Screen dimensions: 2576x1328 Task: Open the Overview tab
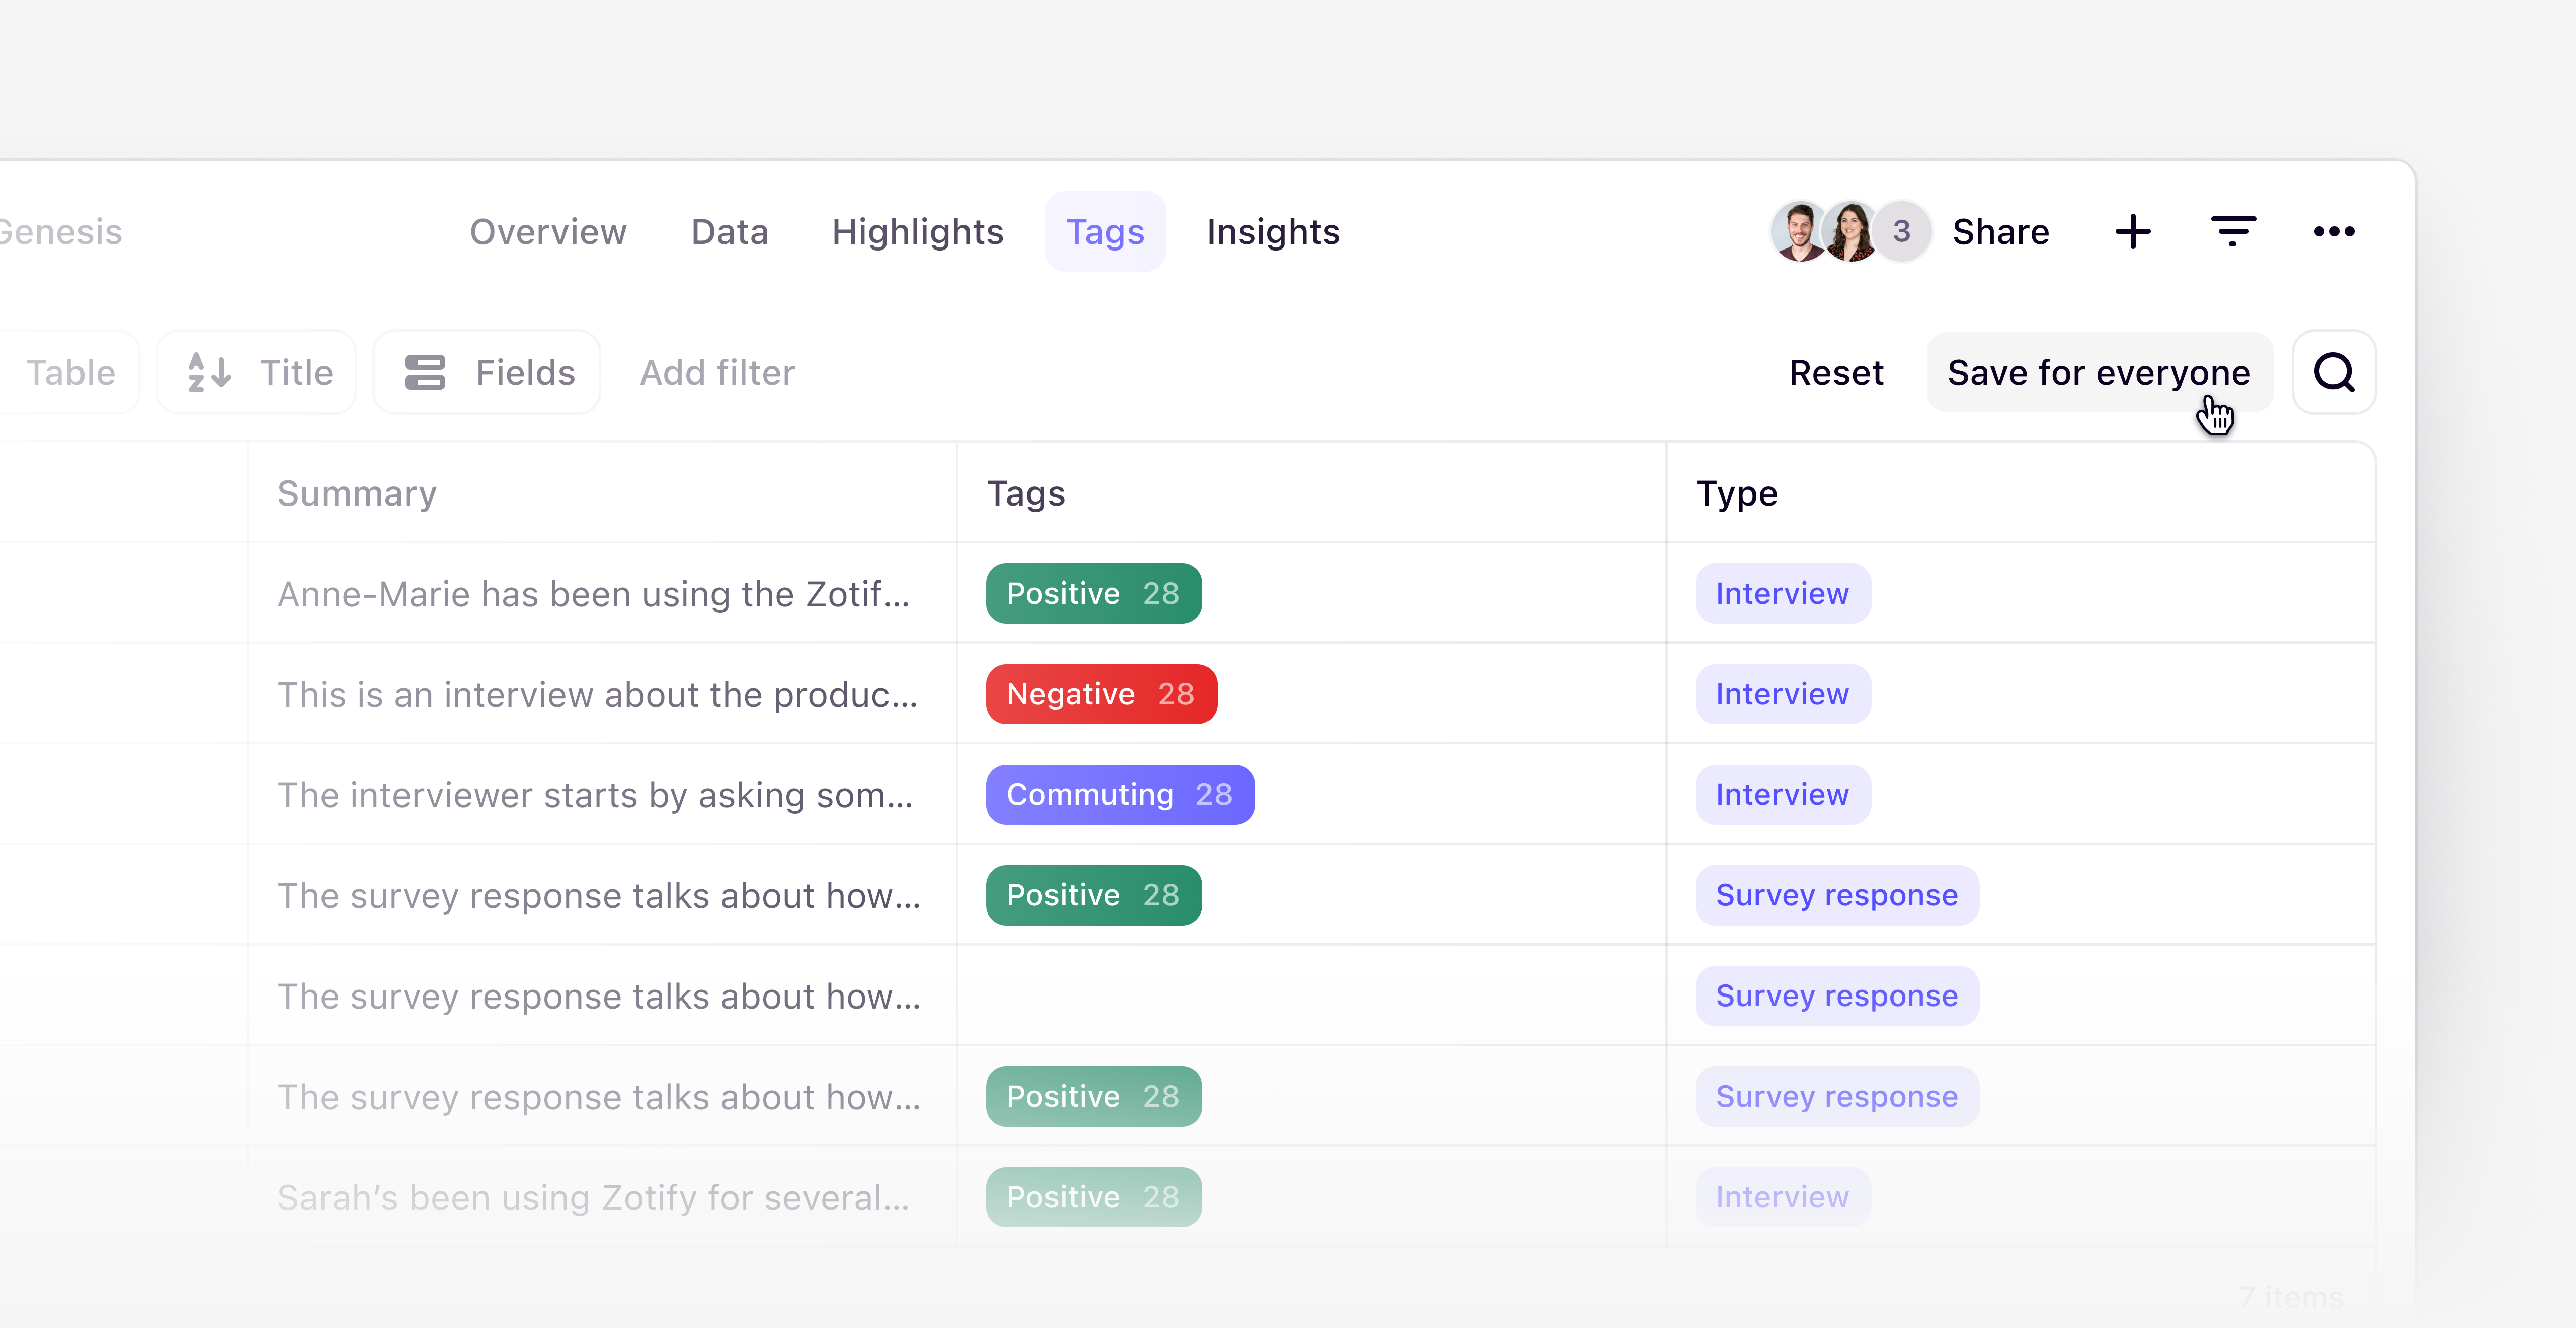pos(548,231)
